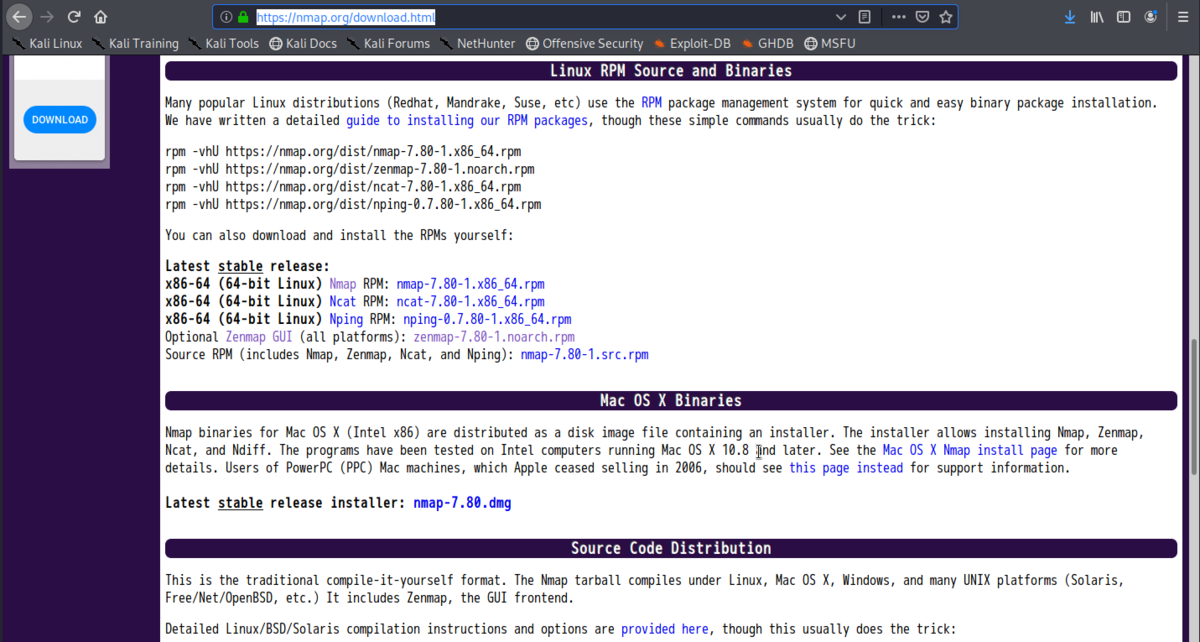This screenshot has height=642, width=1200.
Task: Open the Kali Tools bookmark
Action: (x=223, y=43)
